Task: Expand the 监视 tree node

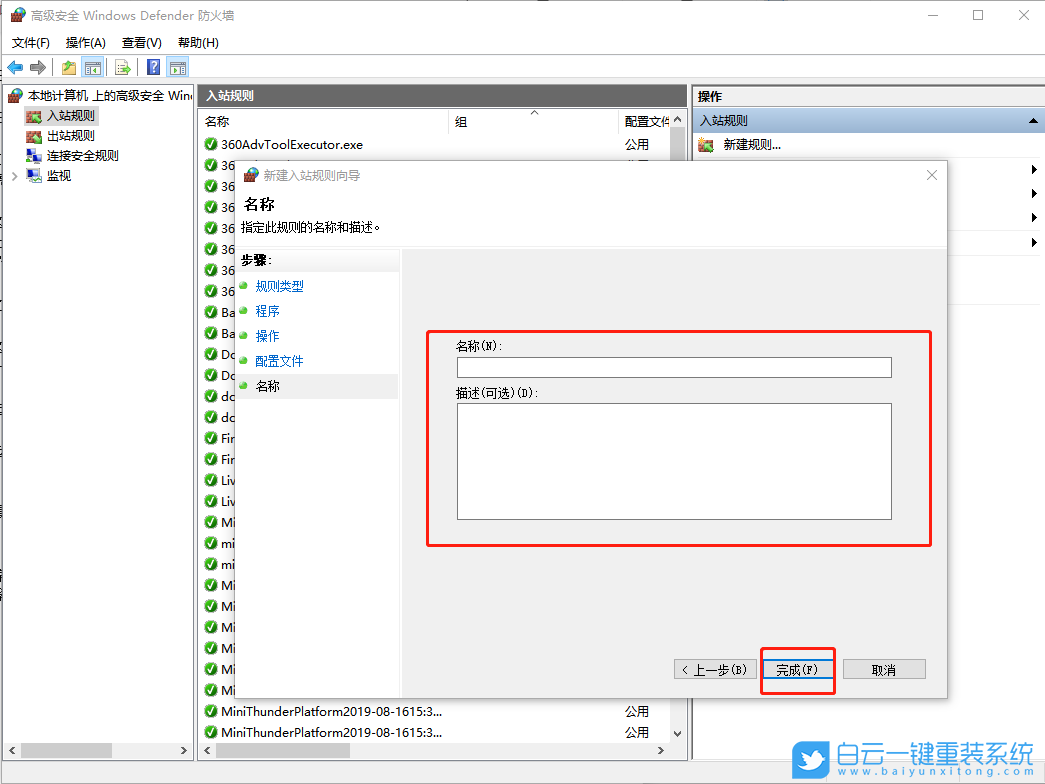Action: [14, 175]
